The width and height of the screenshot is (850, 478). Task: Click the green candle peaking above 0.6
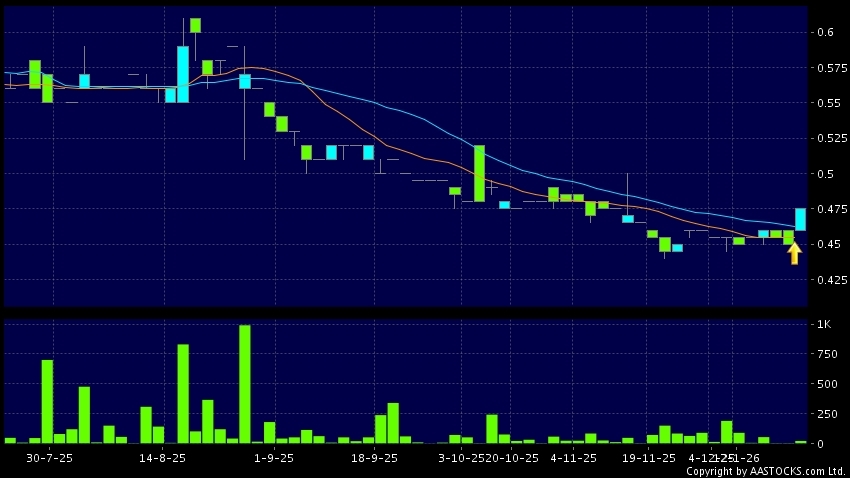coord(195,25)
